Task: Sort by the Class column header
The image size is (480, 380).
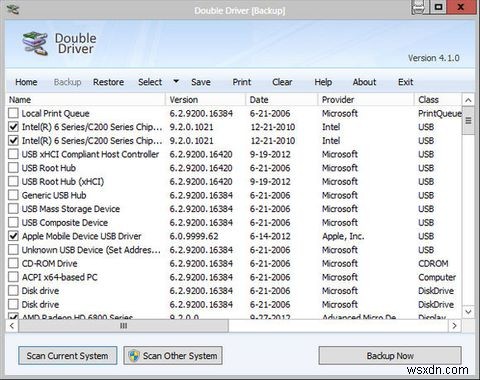Action: (438, 100)
